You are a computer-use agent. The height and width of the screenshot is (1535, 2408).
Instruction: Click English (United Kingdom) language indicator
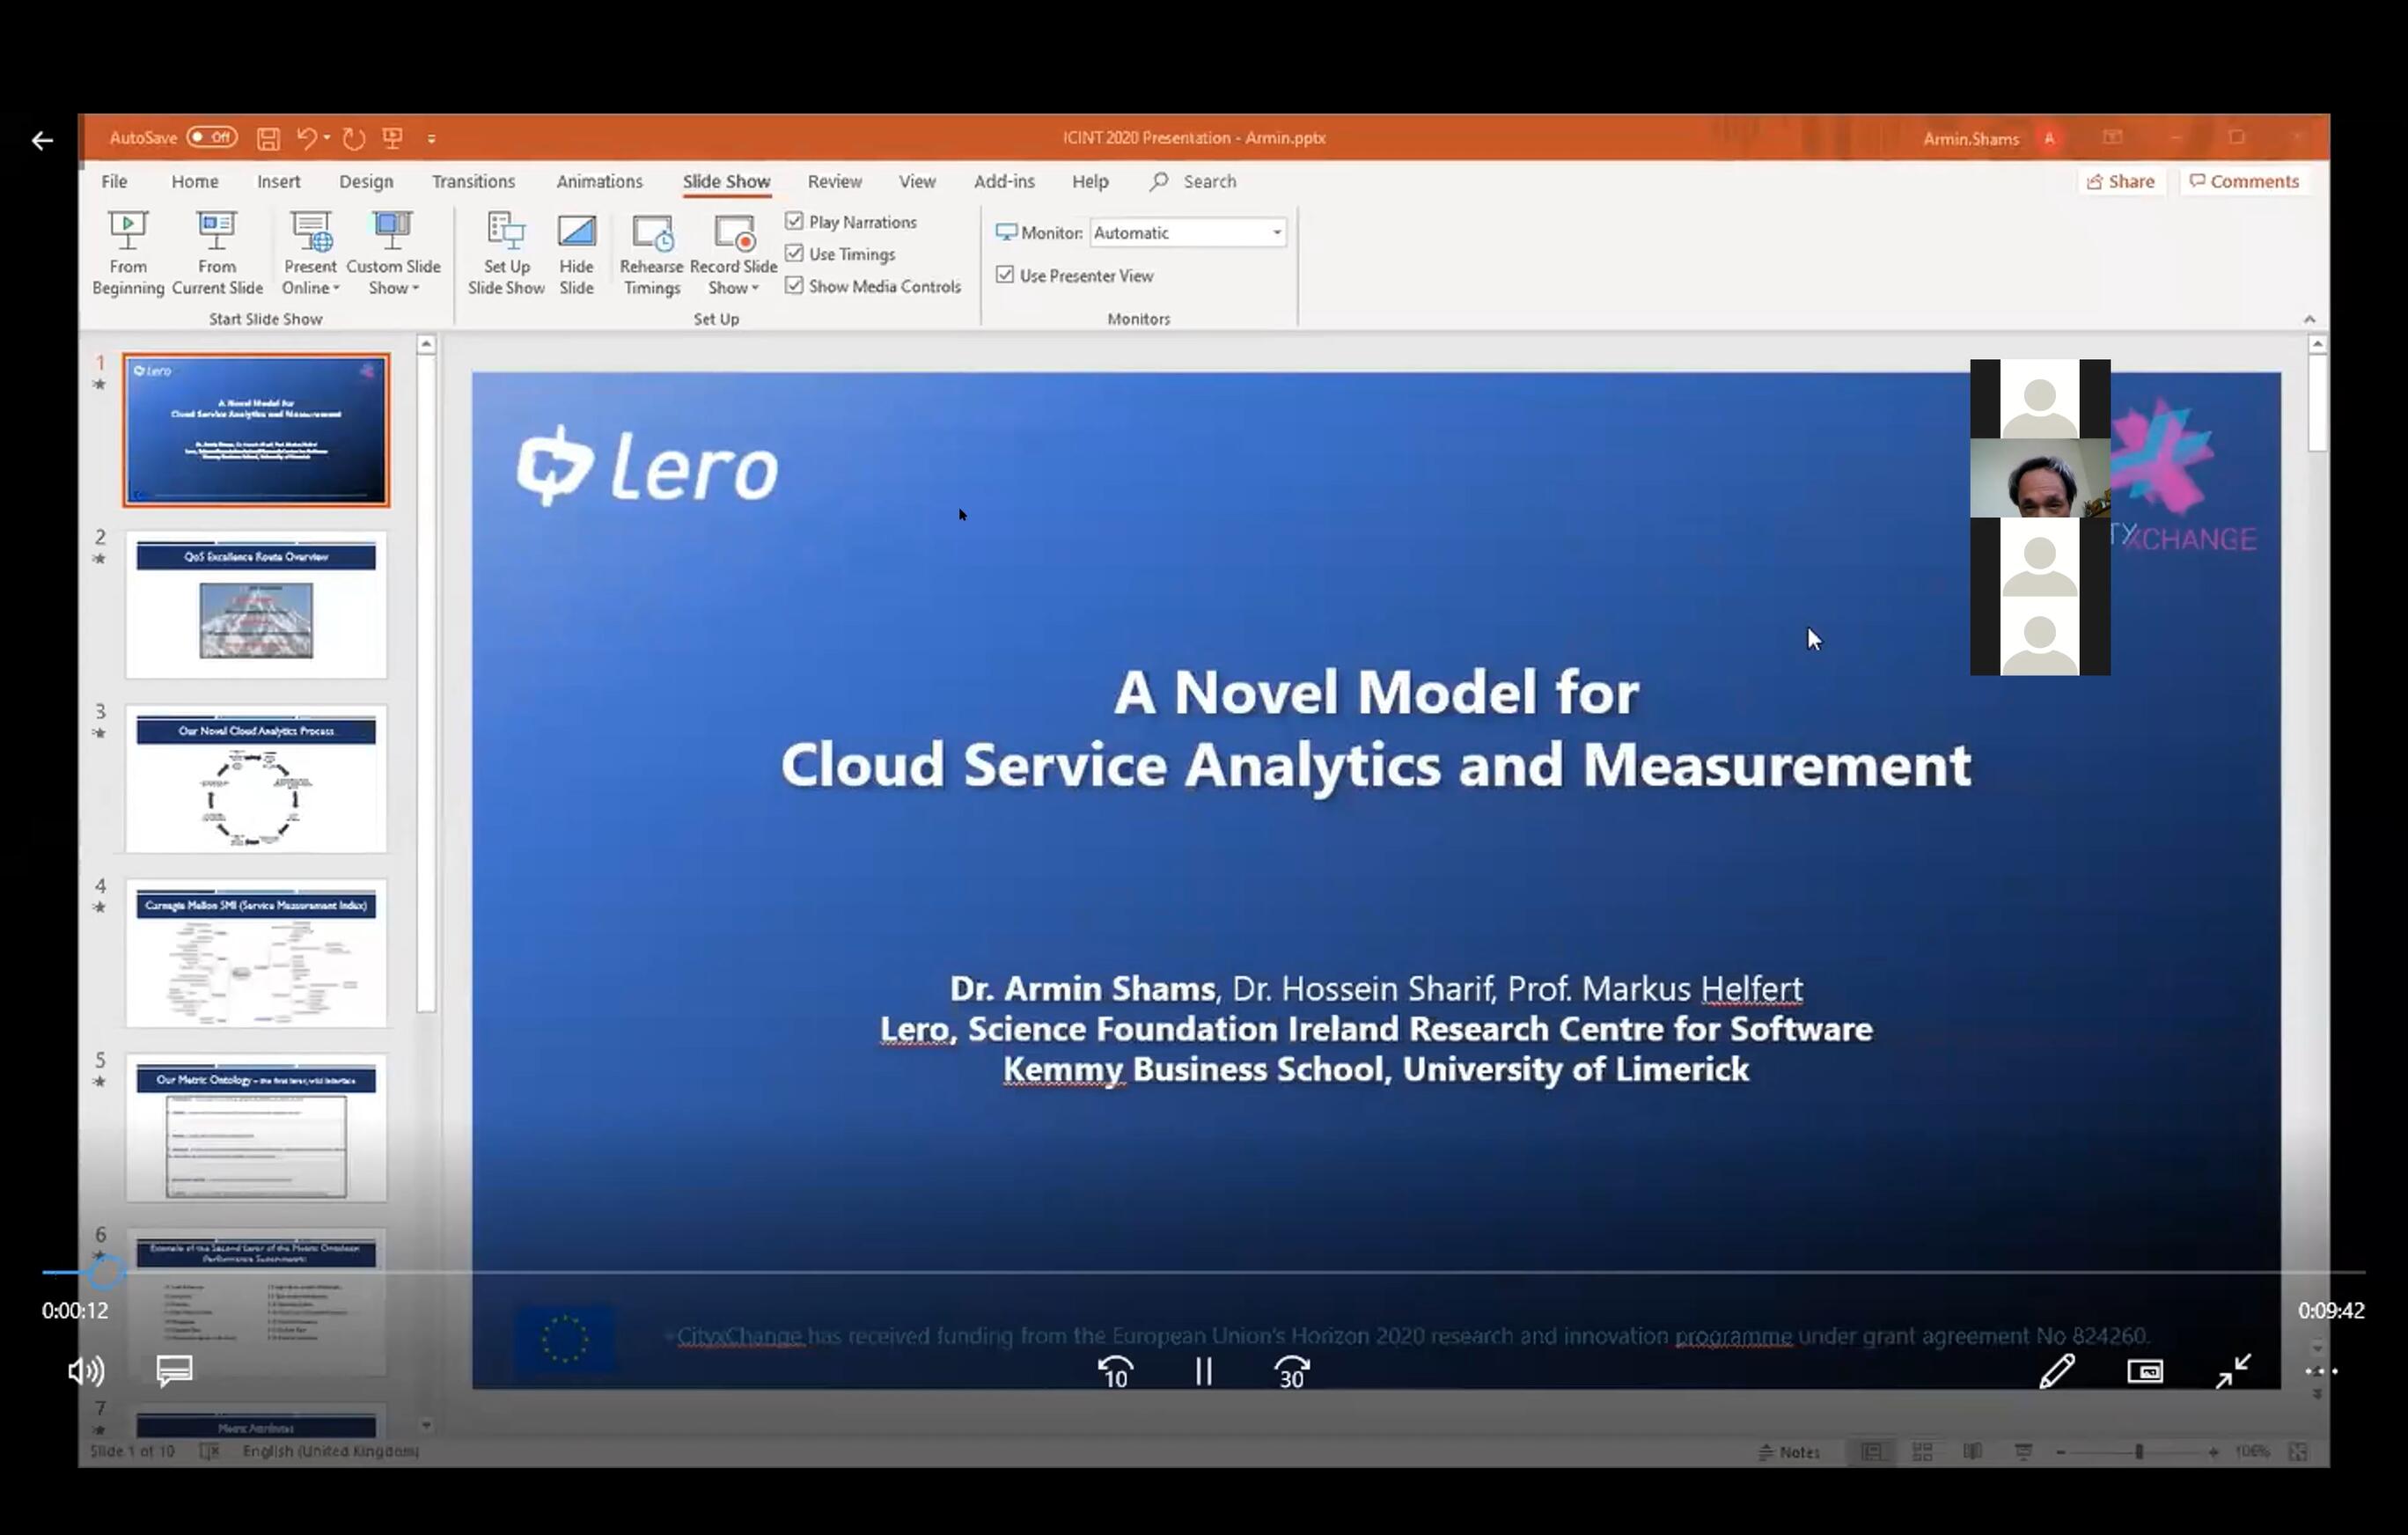pos(331,1451)
